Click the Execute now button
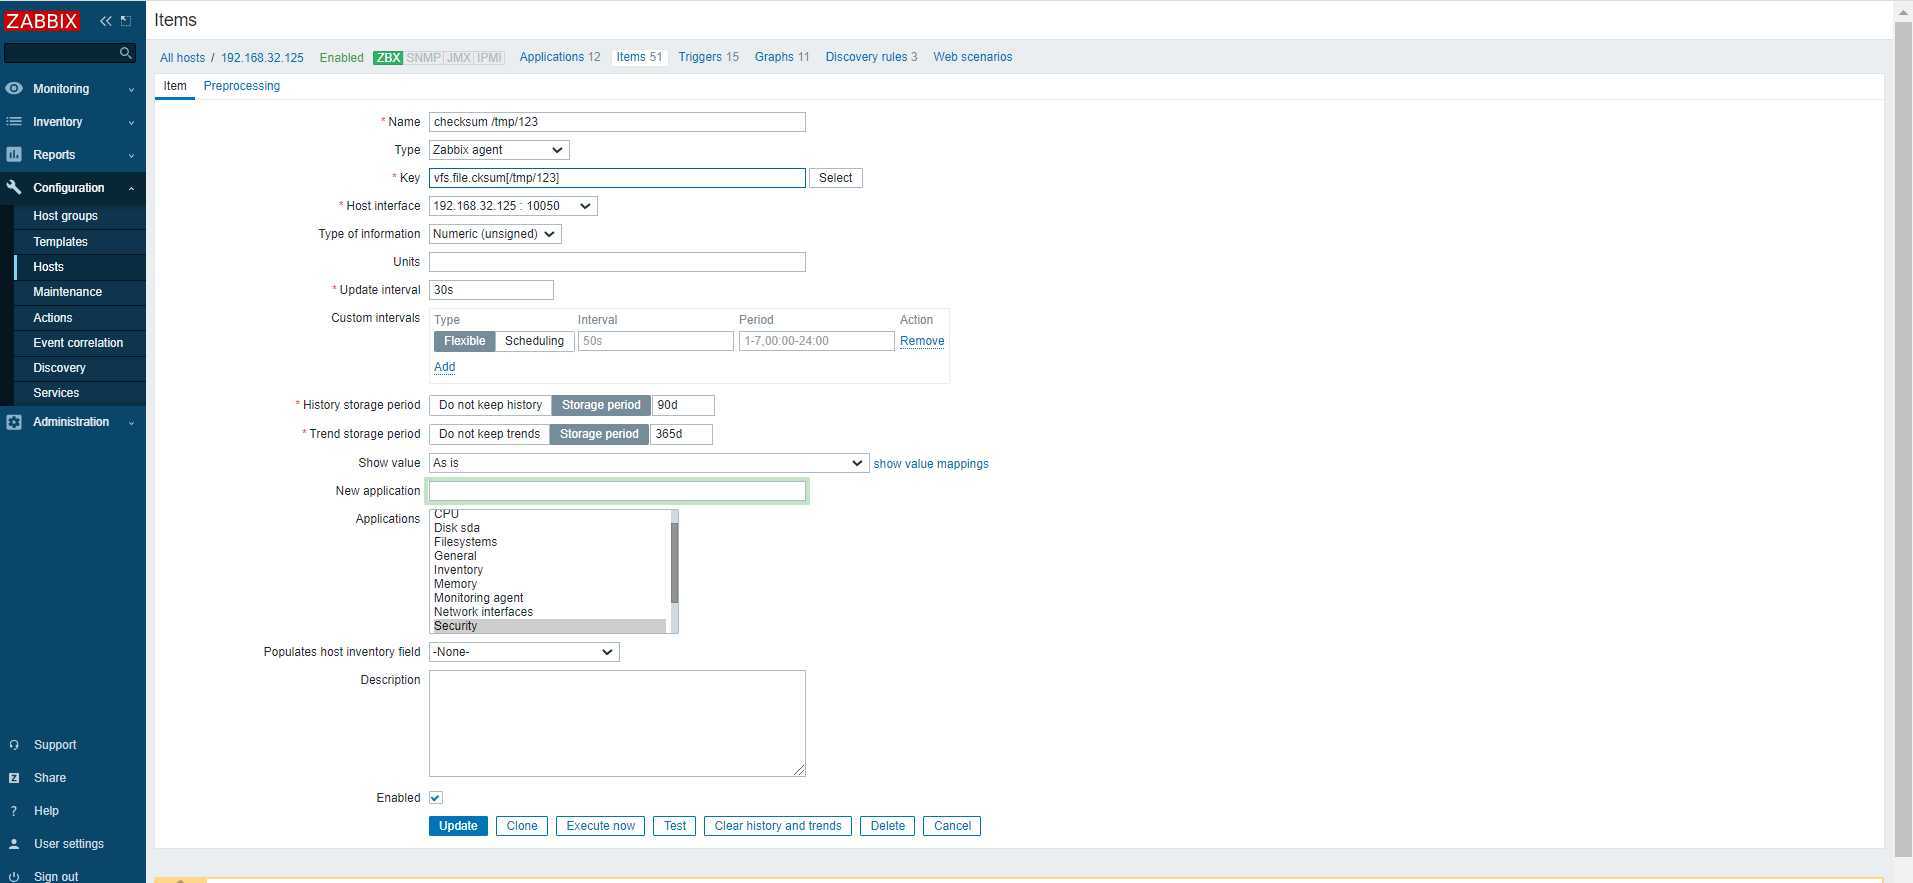The width and height of the screenshot is (1913, 883). [x=600, y=826]
